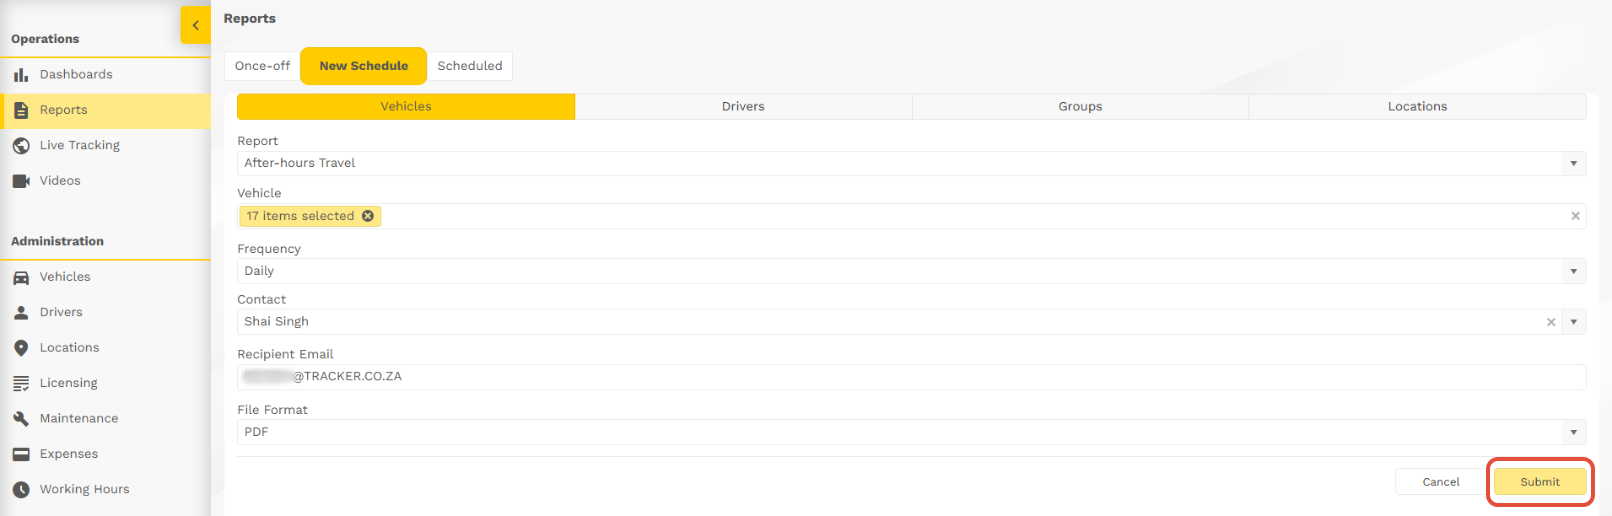Switch to the Once-off tab
Image resolution: width=1612 pixels, height=516 pixels.
[x=262, y=66]
